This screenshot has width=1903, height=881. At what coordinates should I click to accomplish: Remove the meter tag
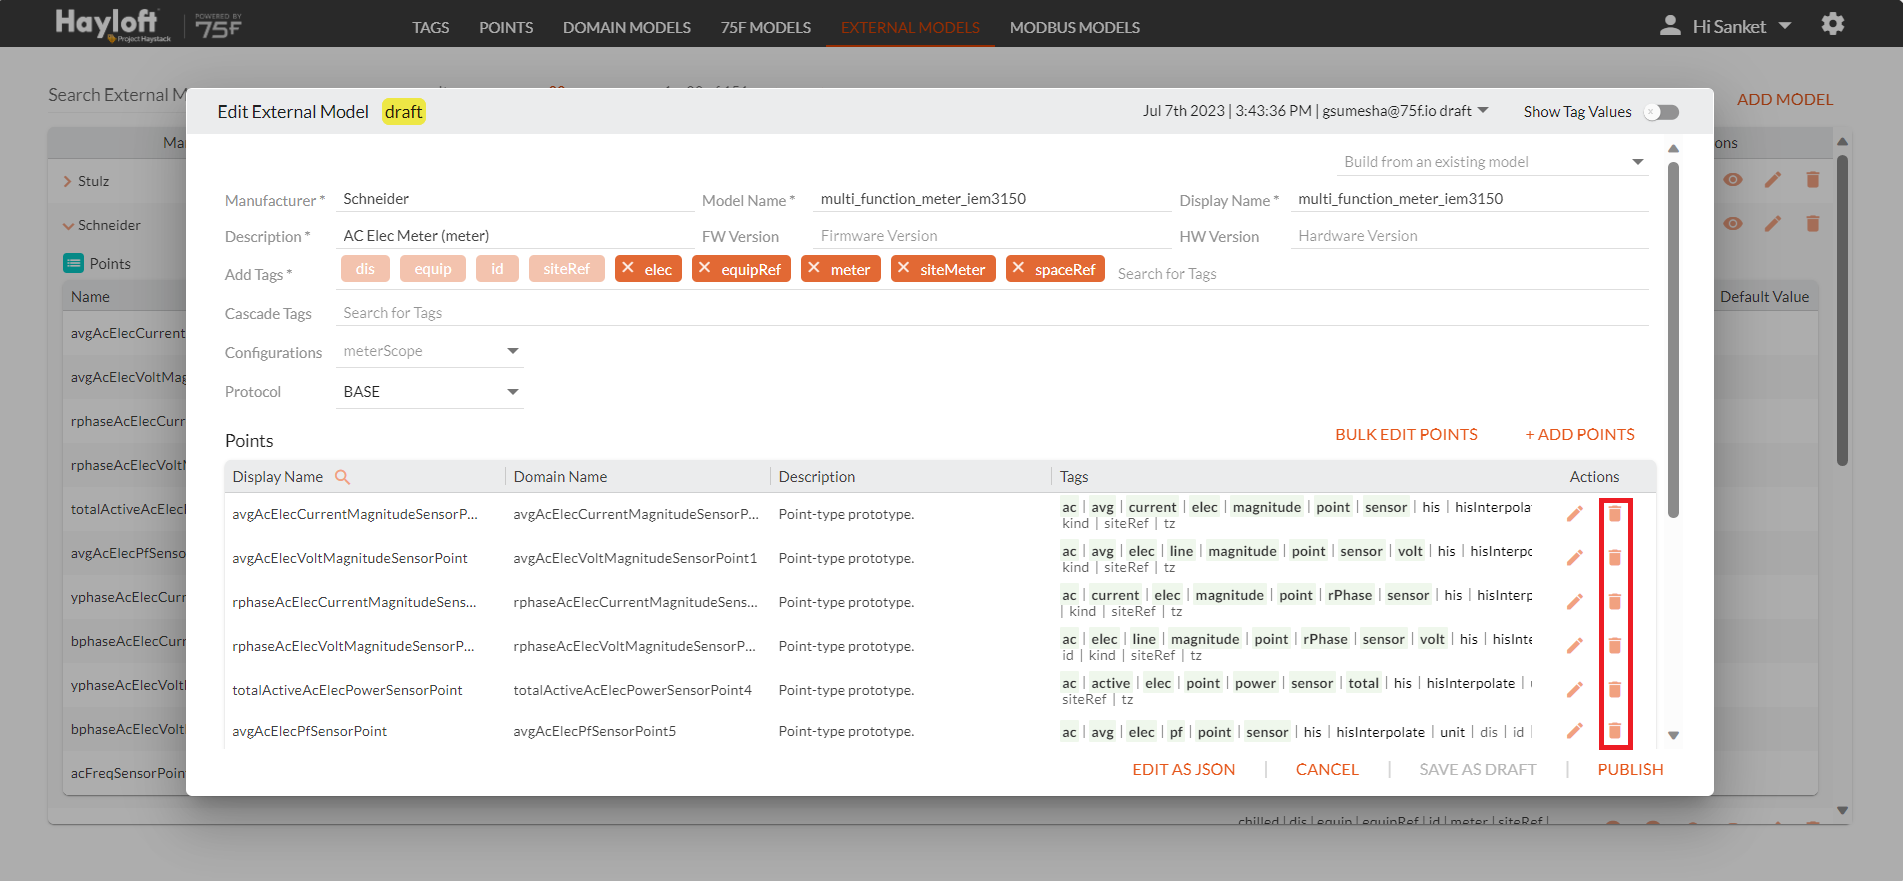(814, 268)
